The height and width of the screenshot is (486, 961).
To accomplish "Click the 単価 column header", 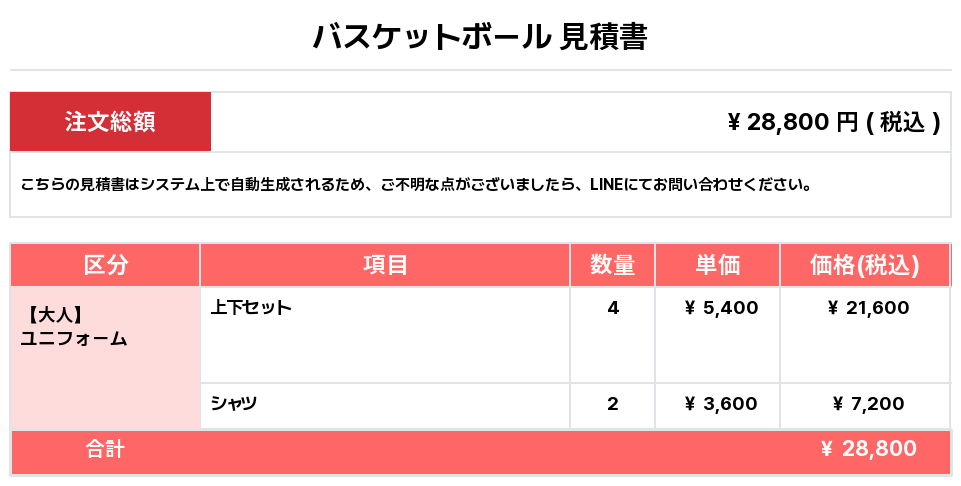I will point(717,265).
